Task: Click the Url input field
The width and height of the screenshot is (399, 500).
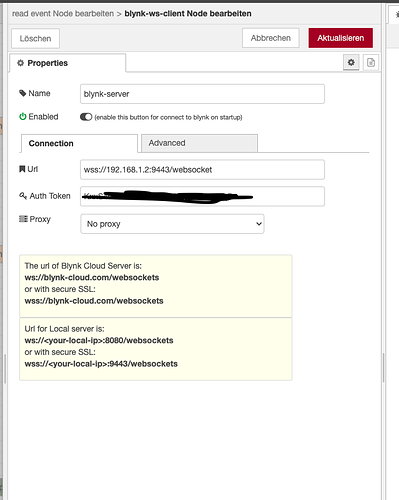Action: [x=202, y=170]
